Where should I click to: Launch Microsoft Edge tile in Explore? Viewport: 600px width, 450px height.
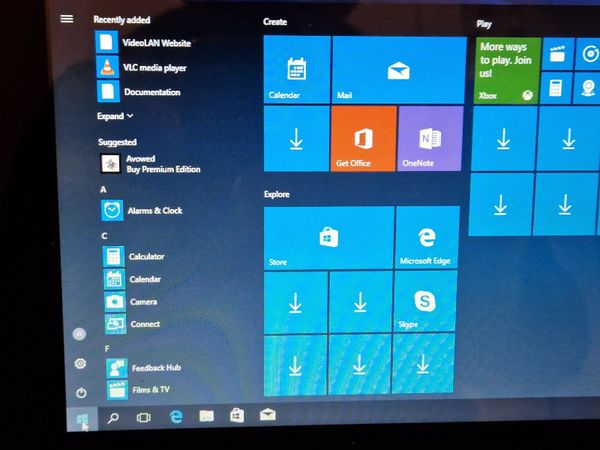pyautogui.click(x=427, y=237)
